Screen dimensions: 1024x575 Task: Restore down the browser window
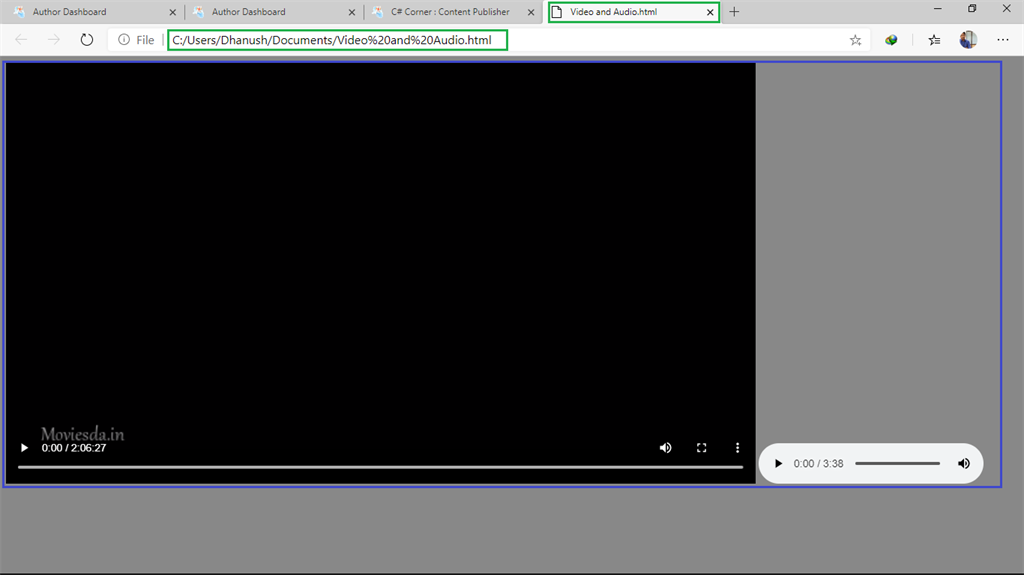click(x=972, y=8)
